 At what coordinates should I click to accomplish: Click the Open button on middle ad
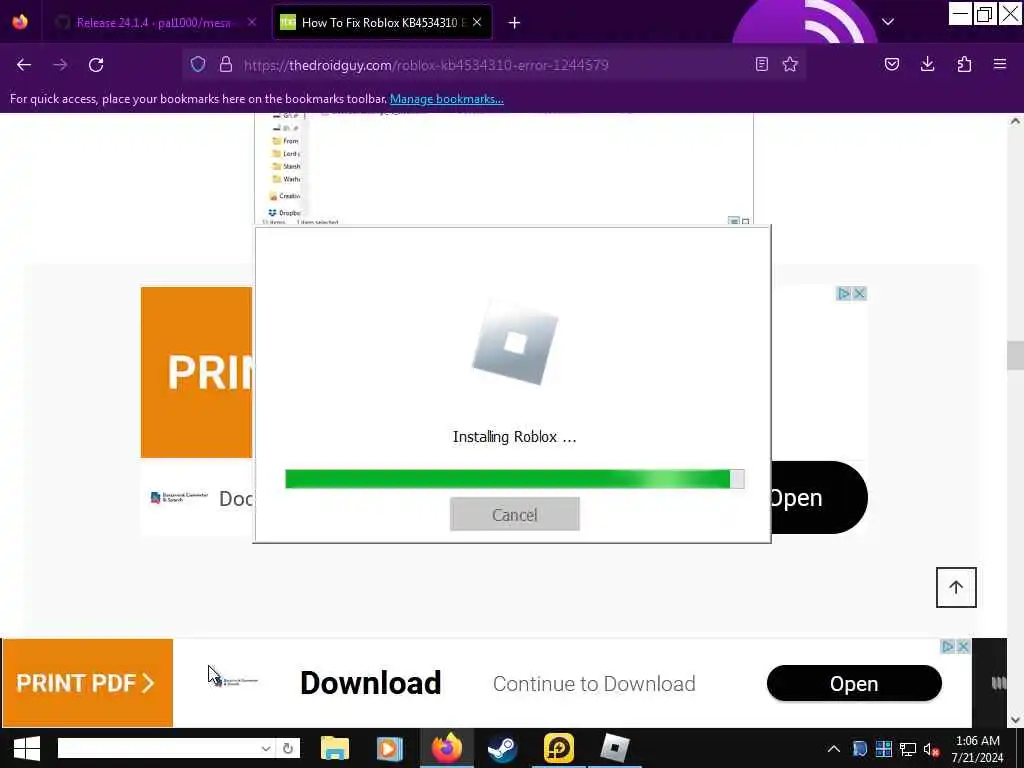coord(819,498)
